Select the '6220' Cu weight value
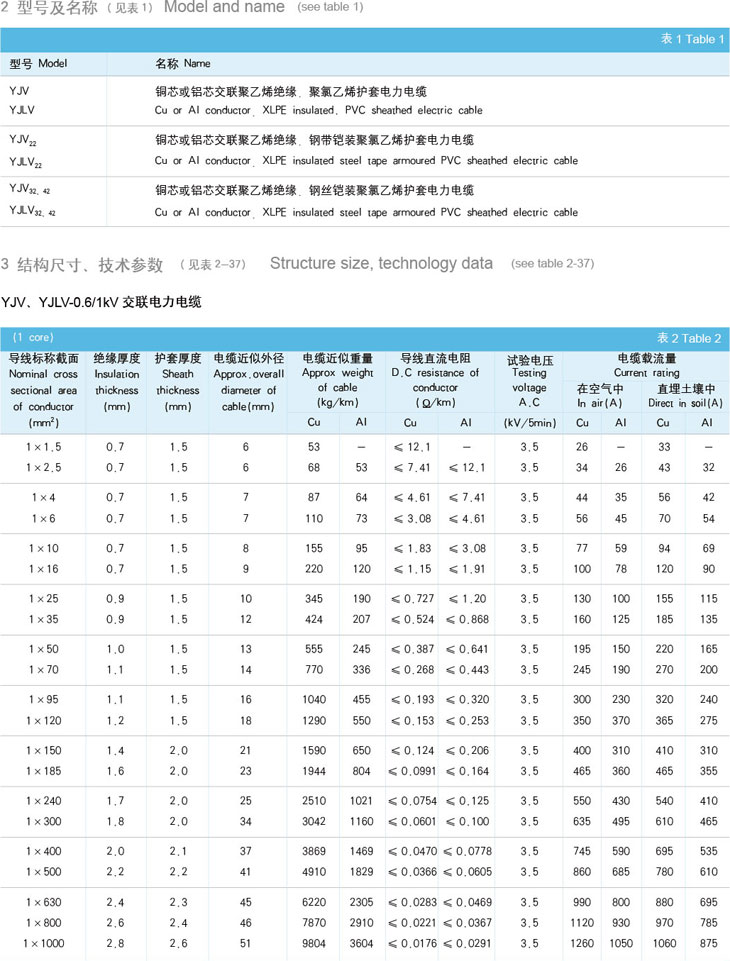Image resolution: width=730 pixels, height=961 pixels. [x=314, y=902]
